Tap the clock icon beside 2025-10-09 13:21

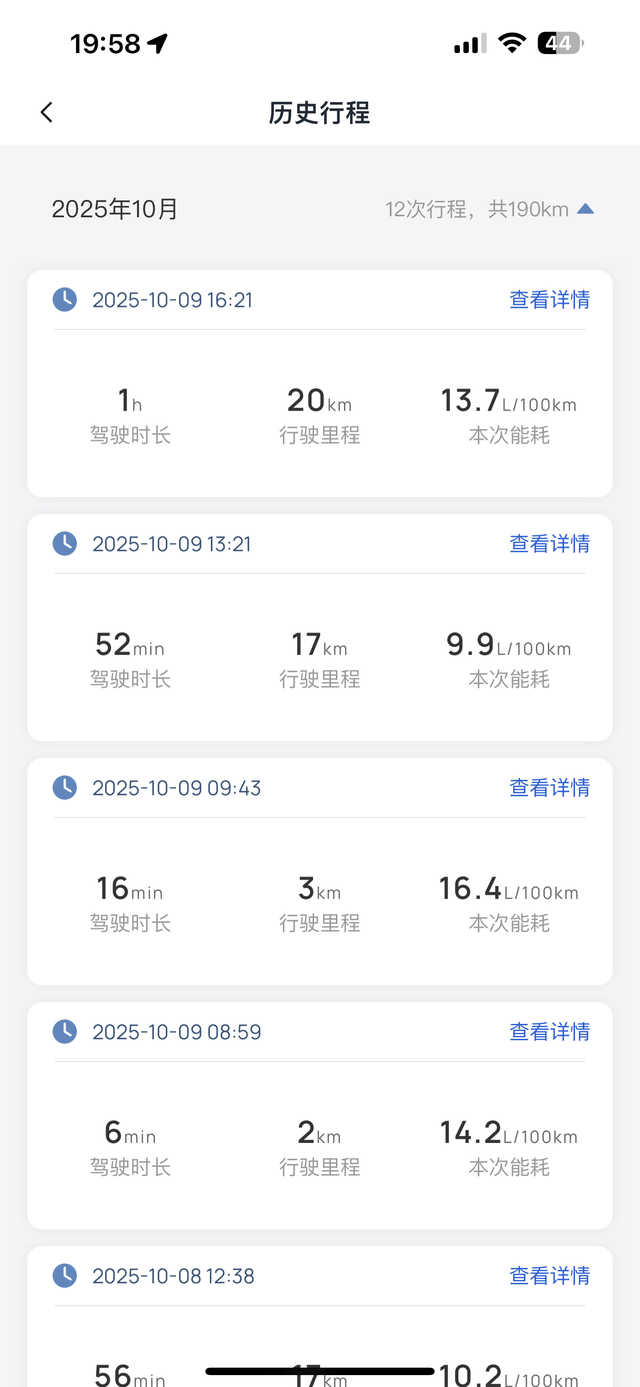point(64,543)
